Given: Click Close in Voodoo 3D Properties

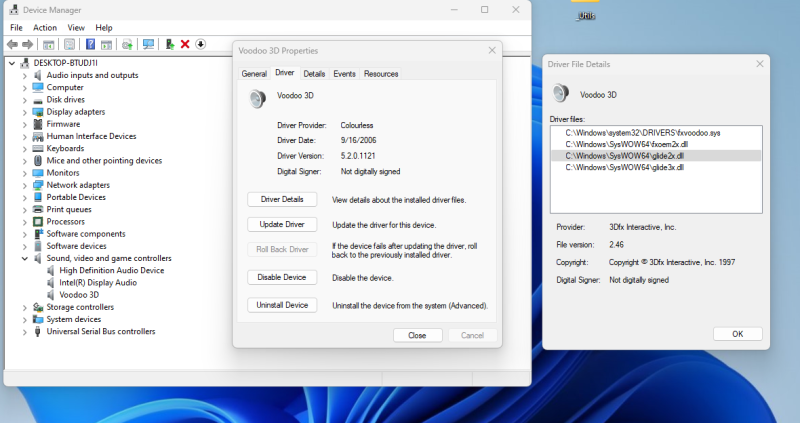Looking at the screenshot, I should [x=417, y=335].
